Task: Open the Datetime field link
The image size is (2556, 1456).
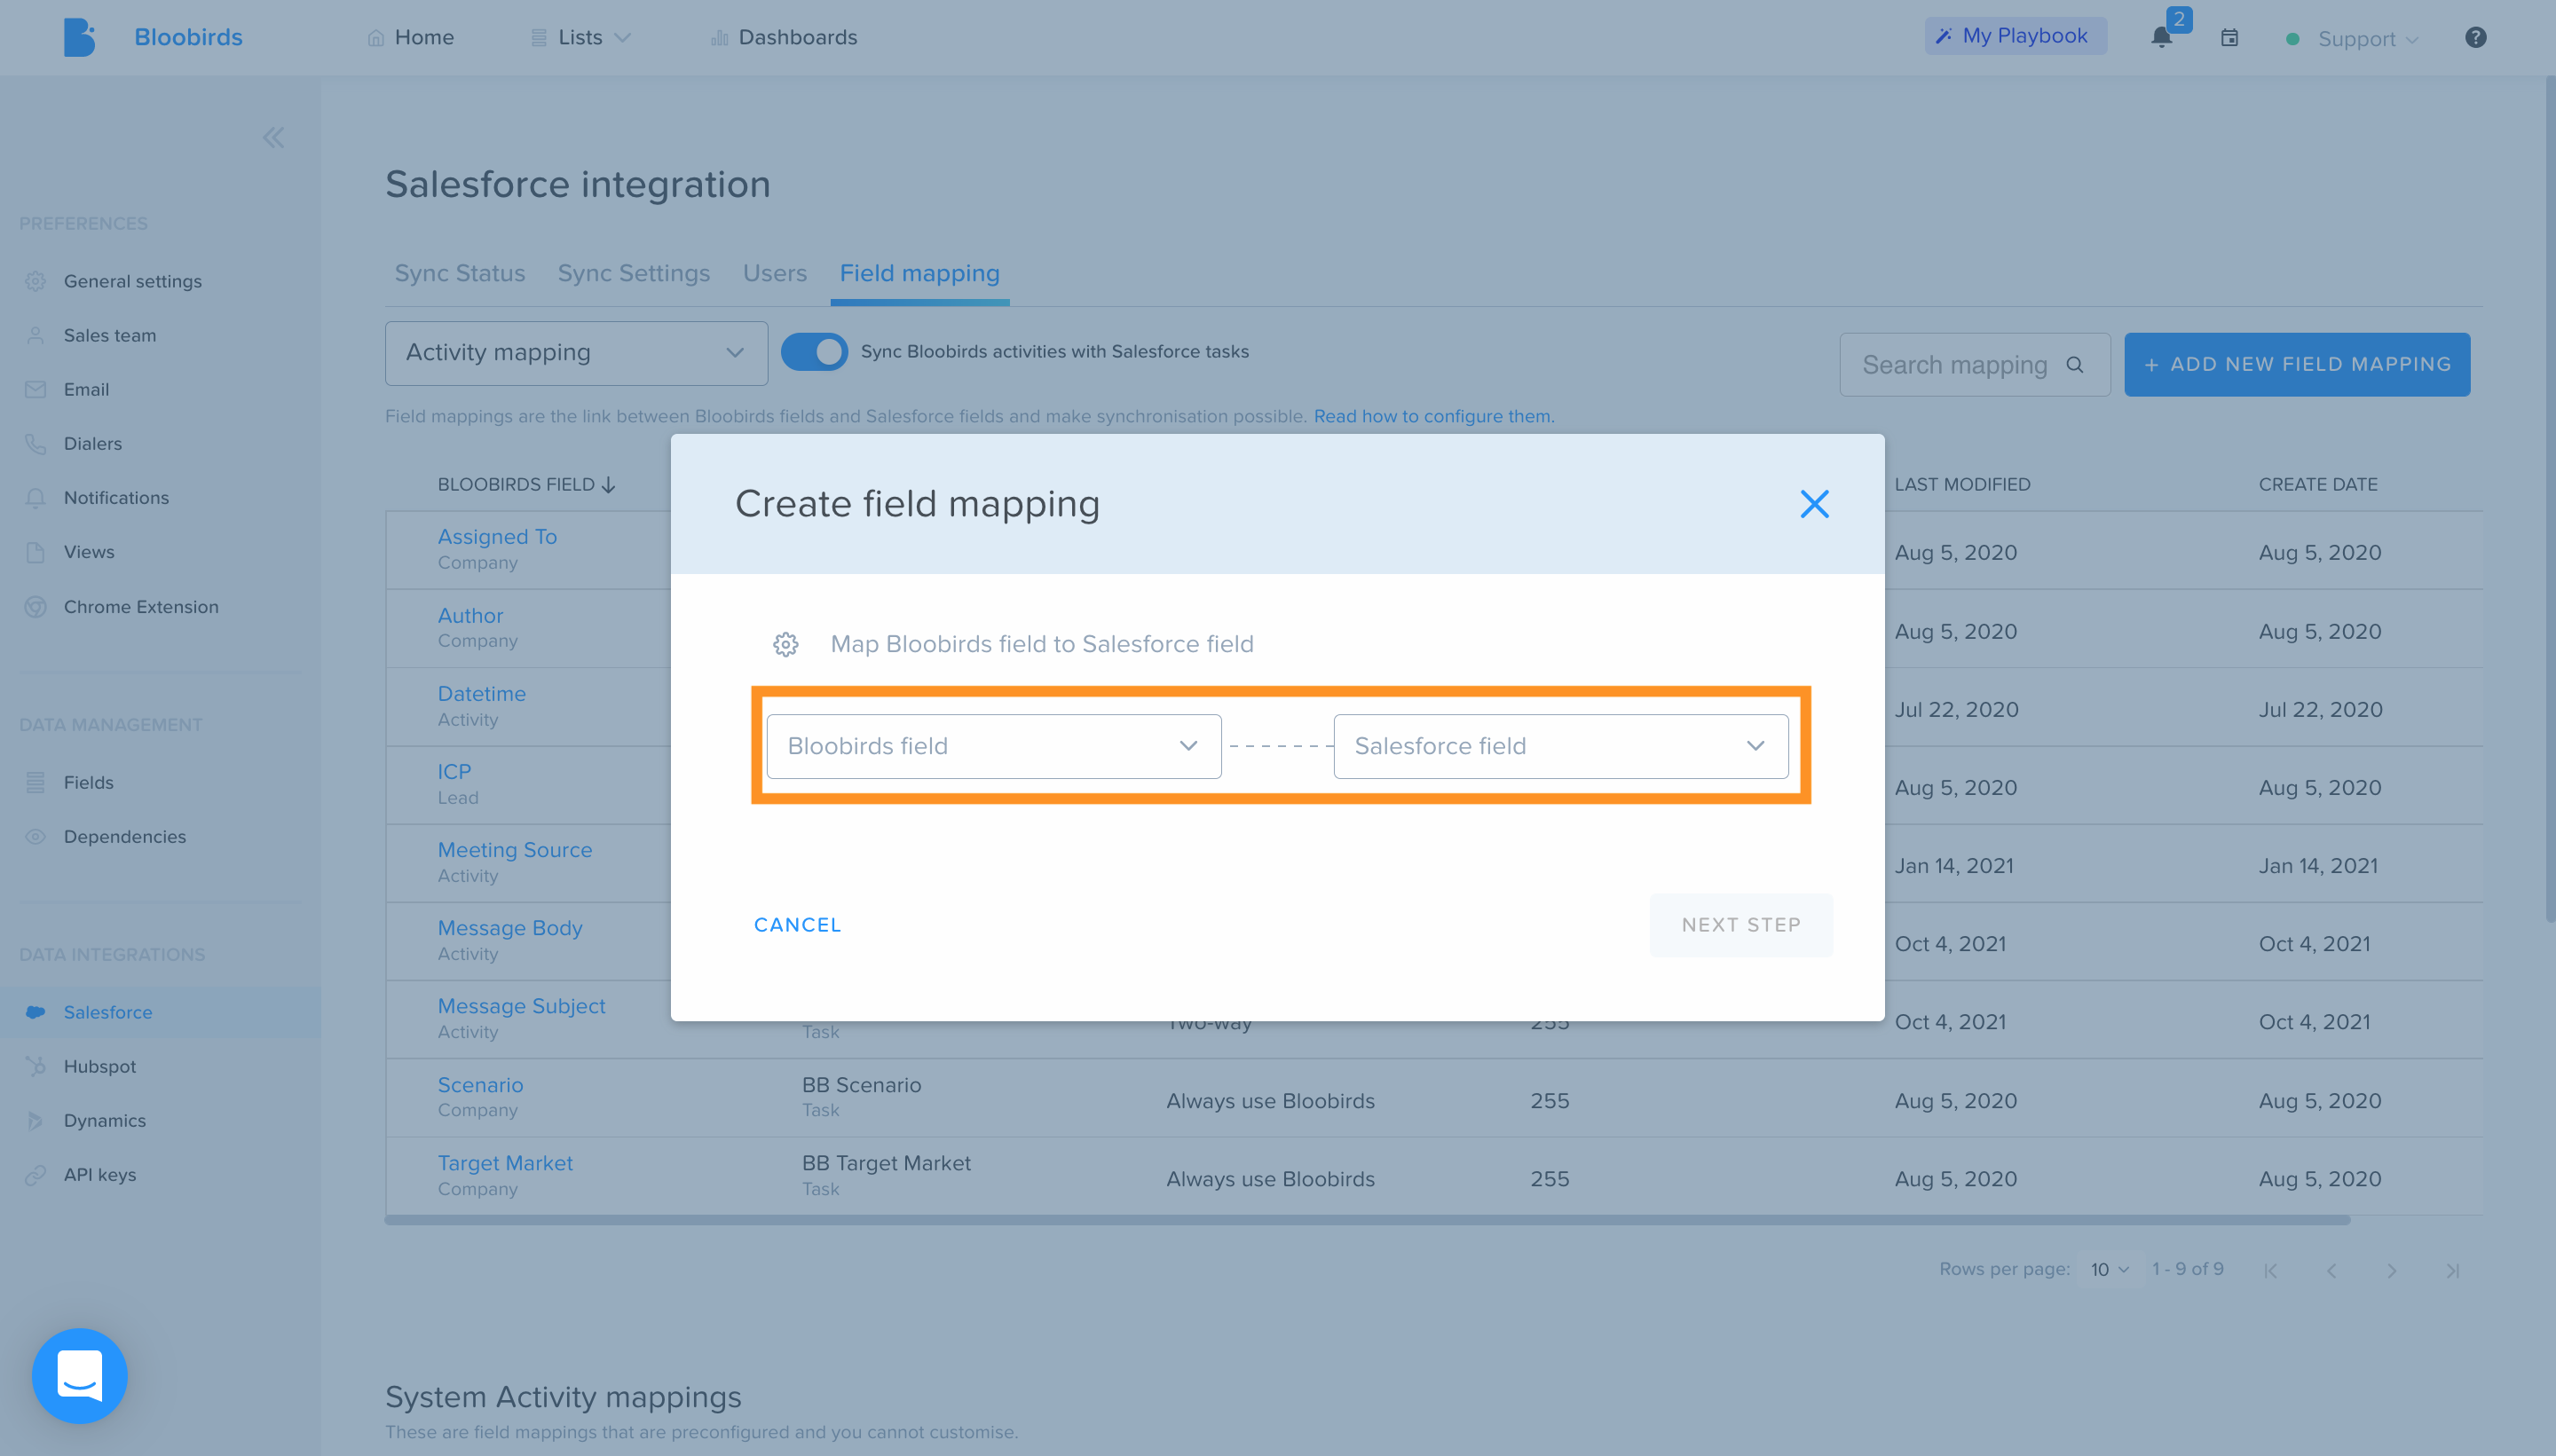Action: pyautogui.click(x=481, y=693)
